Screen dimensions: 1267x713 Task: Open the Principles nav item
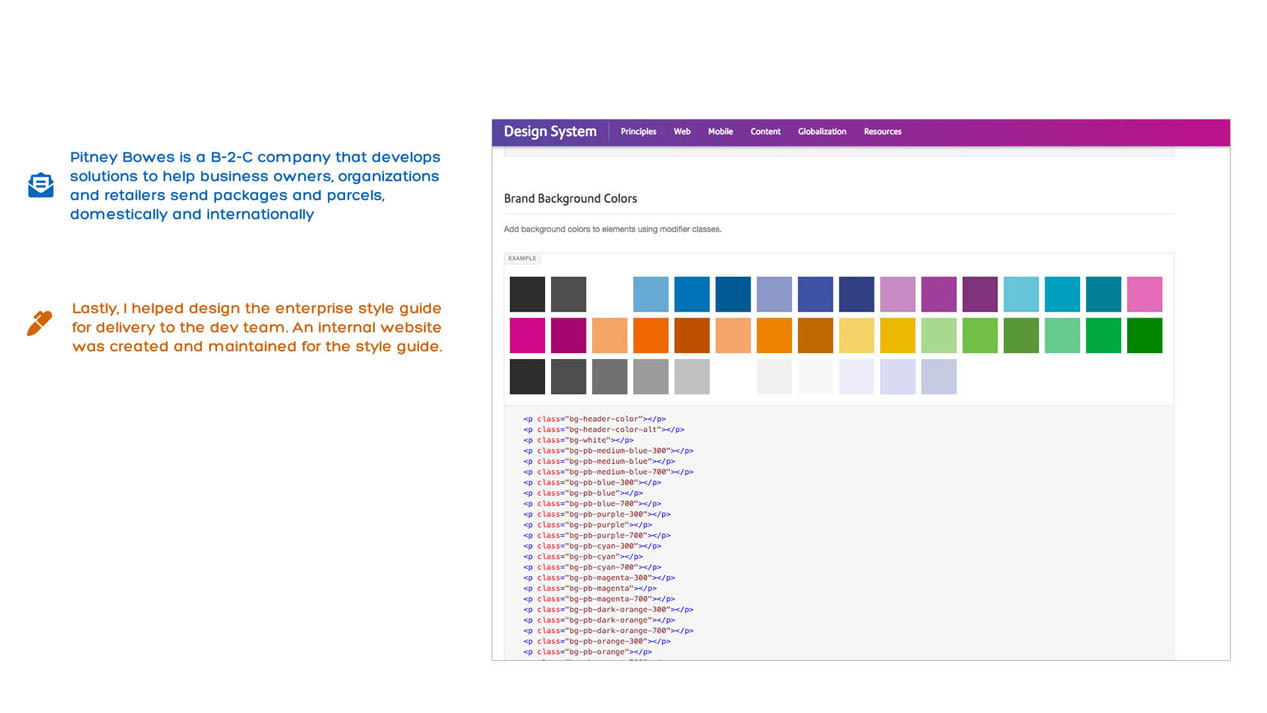638,132
